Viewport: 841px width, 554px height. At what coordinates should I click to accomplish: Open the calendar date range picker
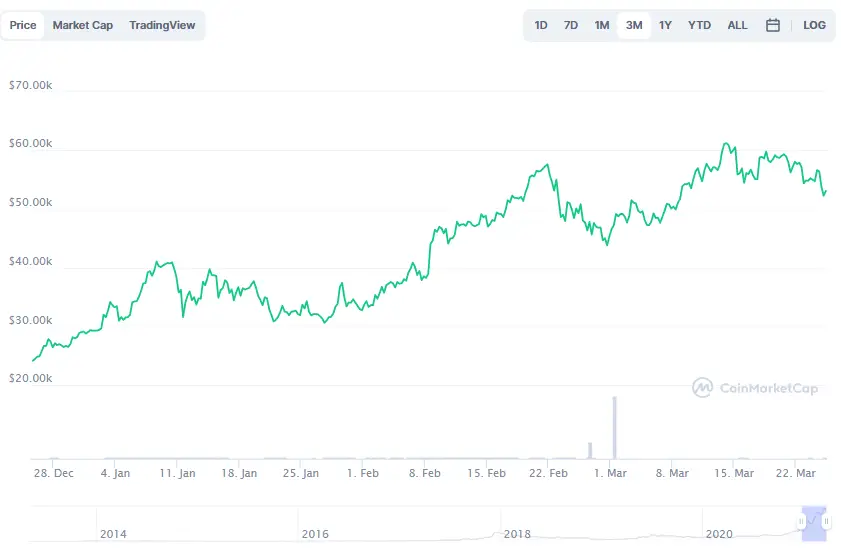772,25
